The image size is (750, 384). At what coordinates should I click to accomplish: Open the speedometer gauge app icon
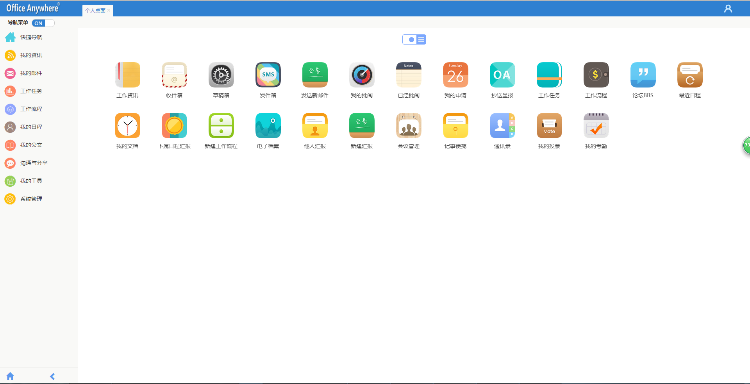point(362,75)
